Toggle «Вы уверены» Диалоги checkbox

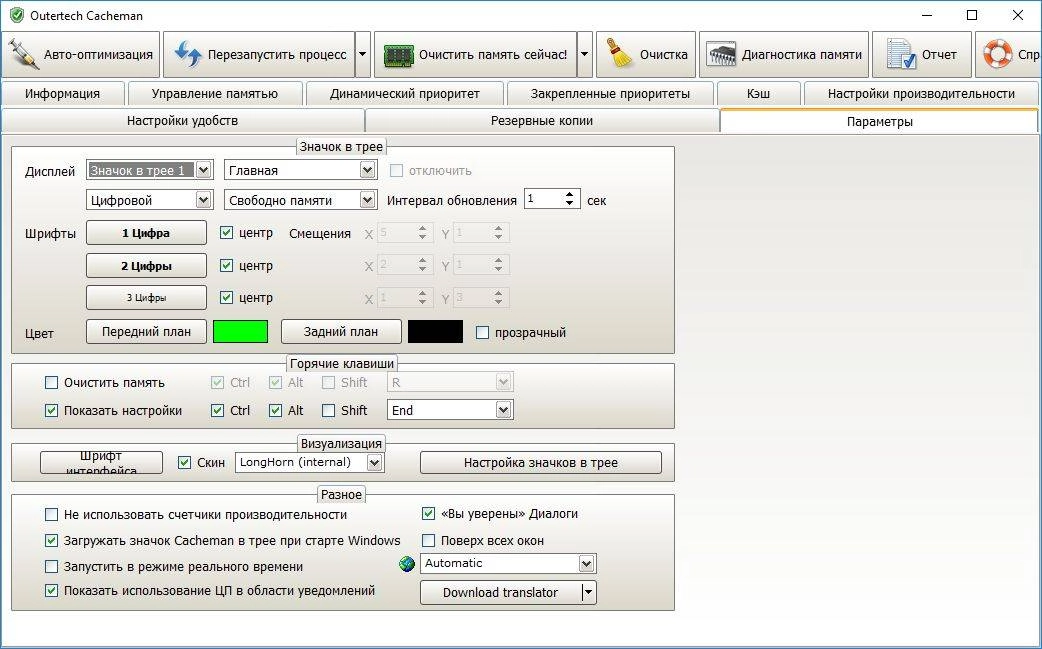point(429,513)
